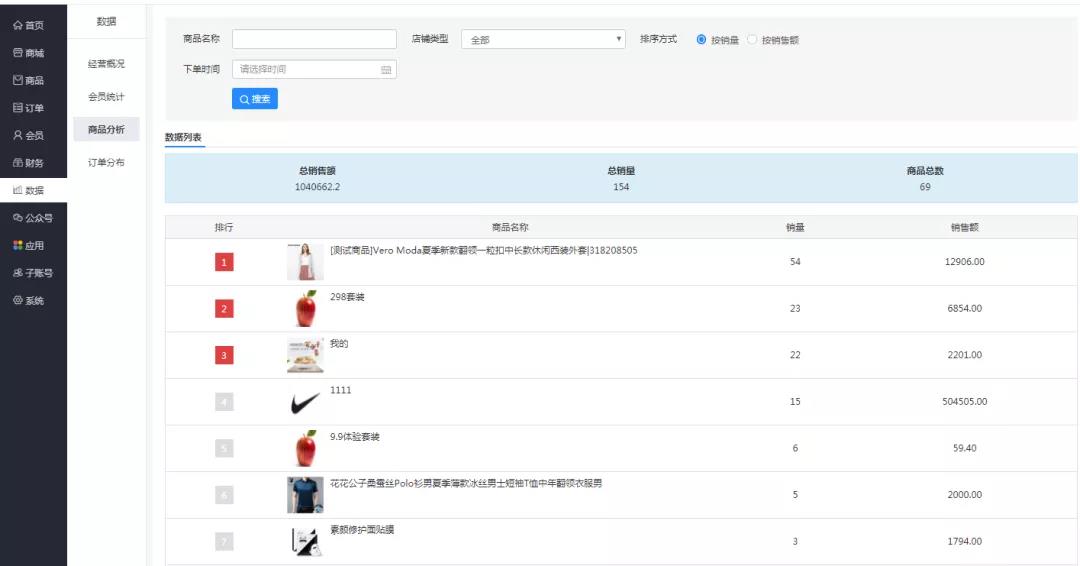Open 系统 settings section
Image resolution: width=1080 pixels, height=566 pixels.
point(29,301)
